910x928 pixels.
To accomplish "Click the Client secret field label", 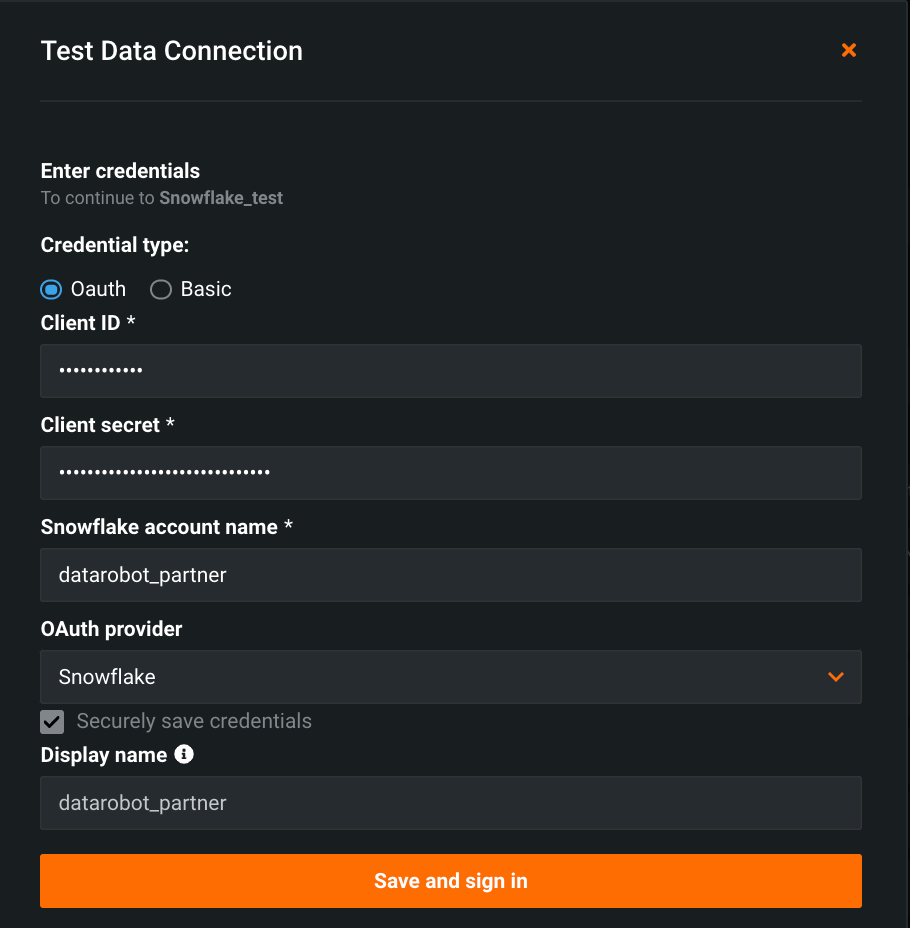I will point(100,425).
